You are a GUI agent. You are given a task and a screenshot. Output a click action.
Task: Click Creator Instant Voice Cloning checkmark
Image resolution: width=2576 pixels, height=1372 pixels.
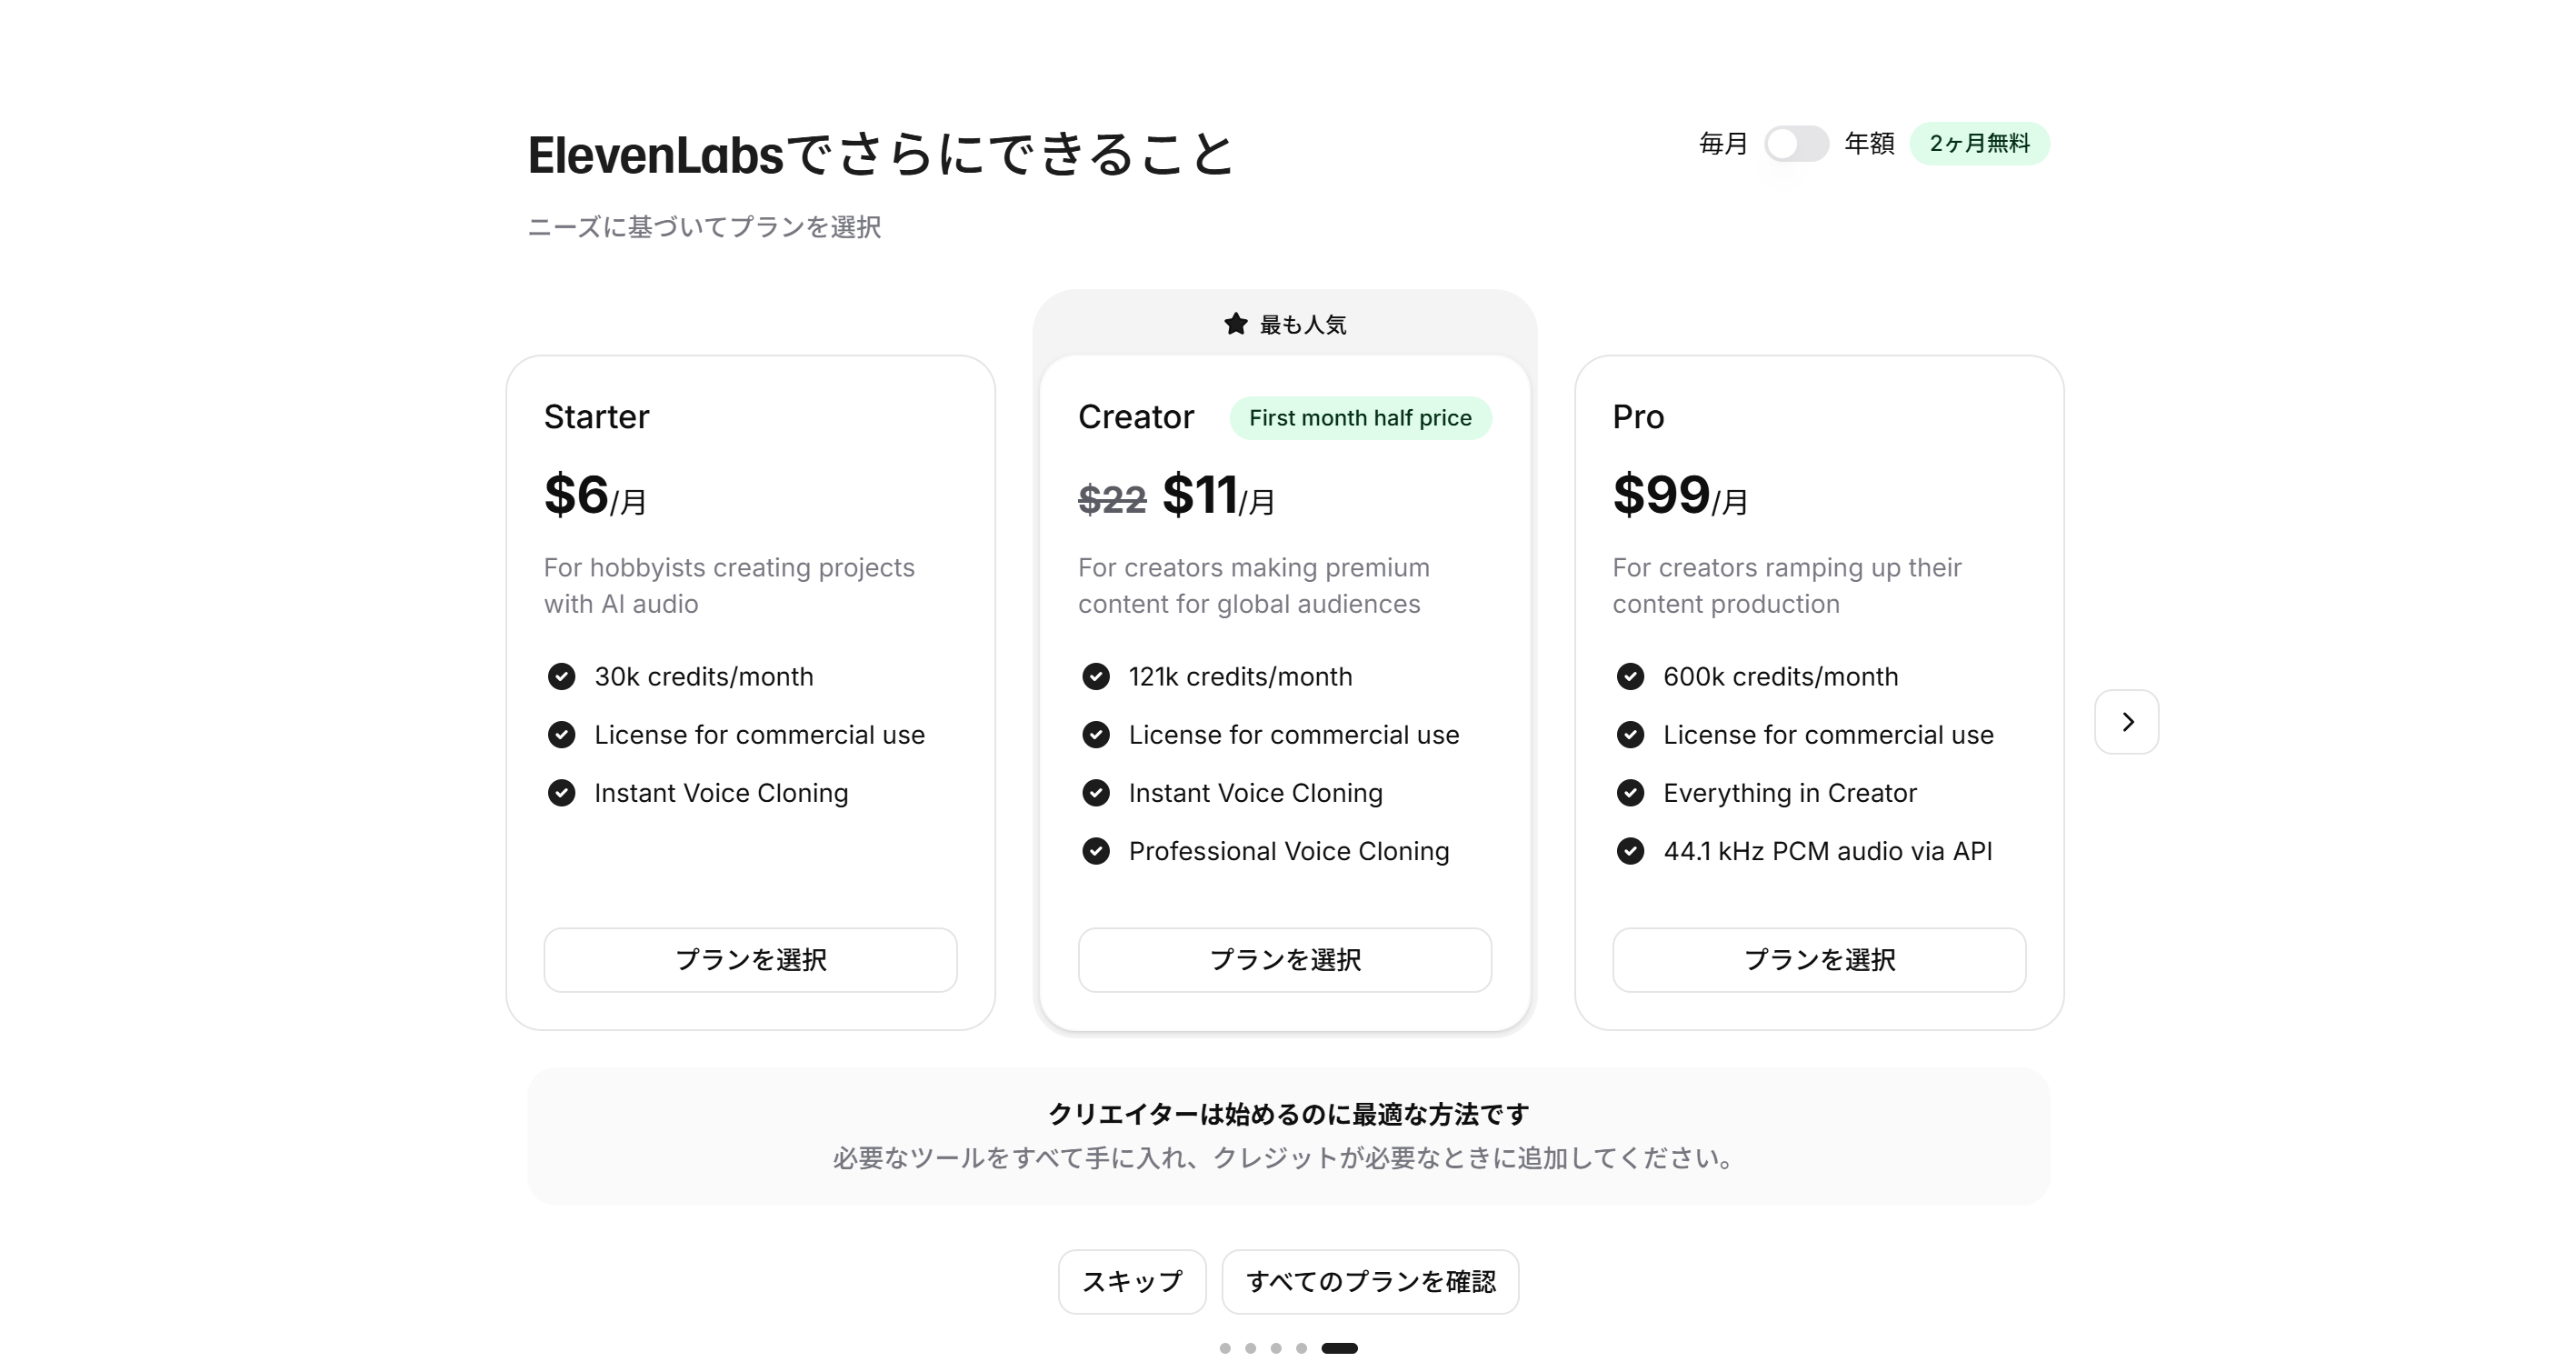pyautogui.click(x=1096, y=793)
